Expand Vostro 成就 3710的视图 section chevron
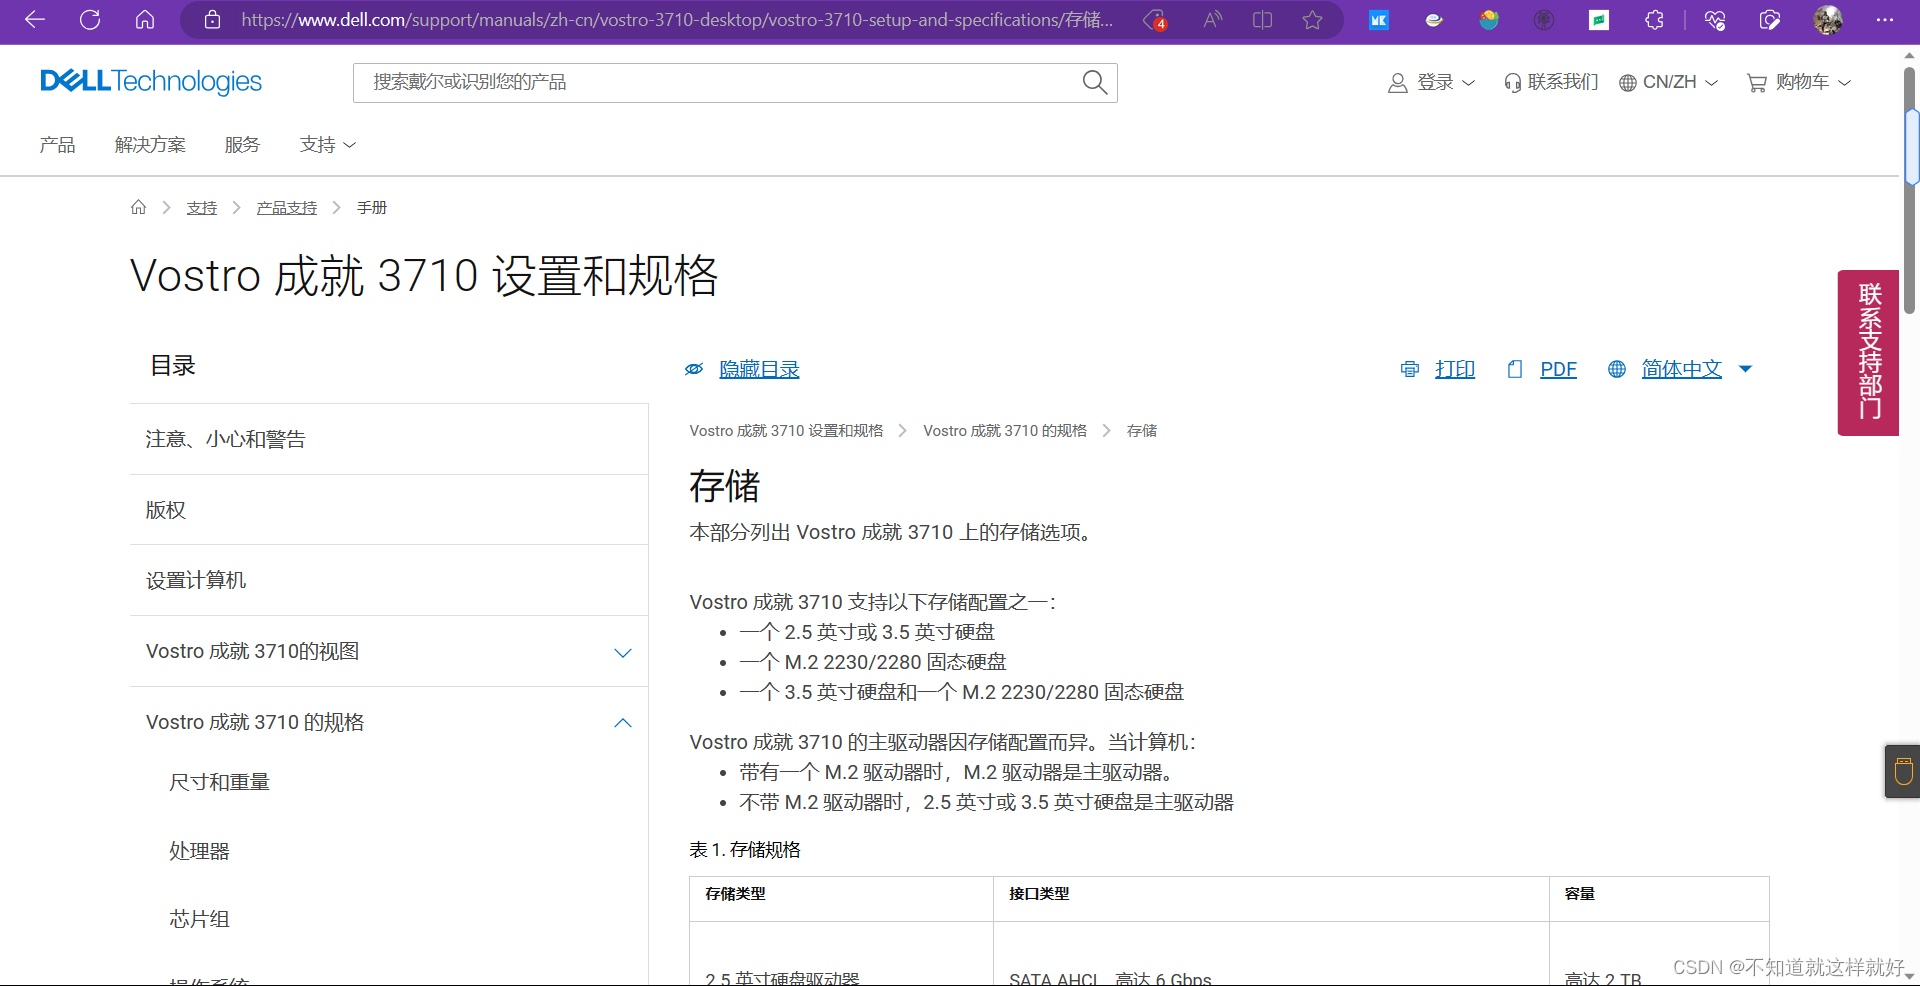1920x986 pixels. pos(623,653)
